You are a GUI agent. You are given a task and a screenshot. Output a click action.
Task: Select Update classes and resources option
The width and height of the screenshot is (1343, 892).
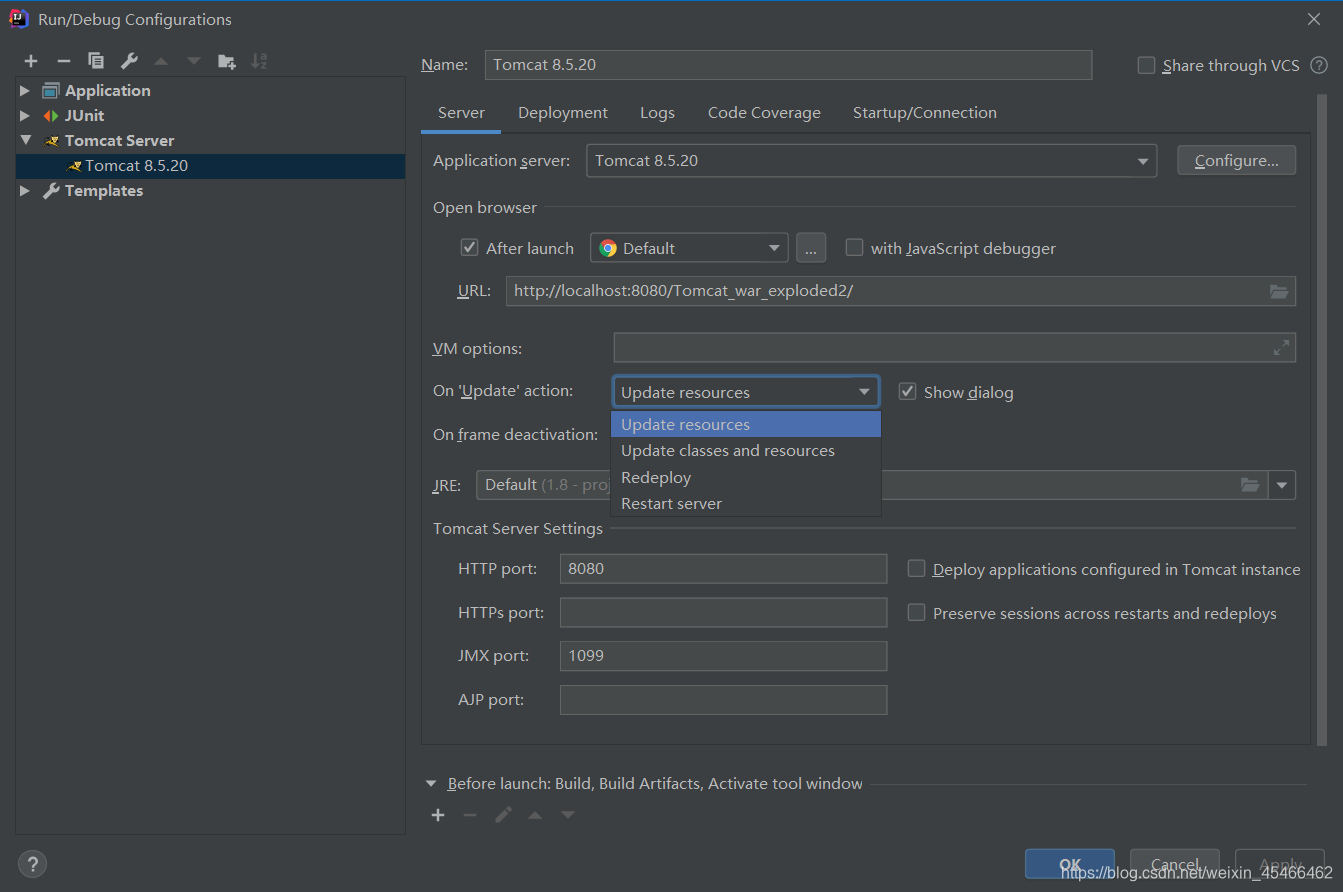pos(746,451)
